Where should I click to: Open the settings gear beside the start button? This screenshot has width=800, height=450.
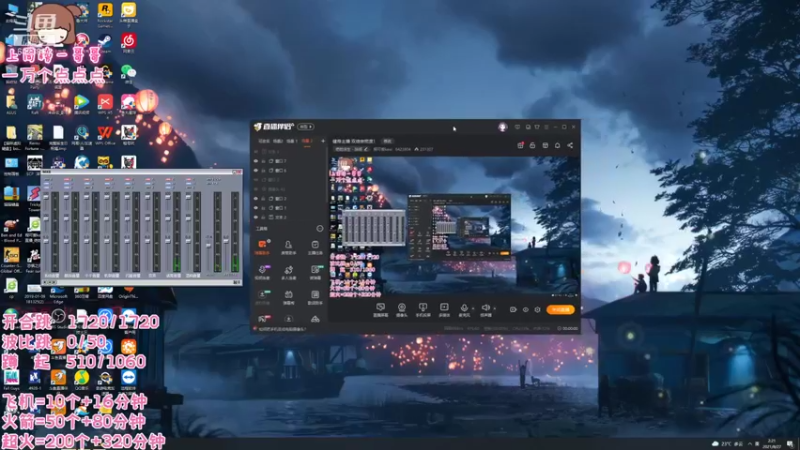click(537, 310)
